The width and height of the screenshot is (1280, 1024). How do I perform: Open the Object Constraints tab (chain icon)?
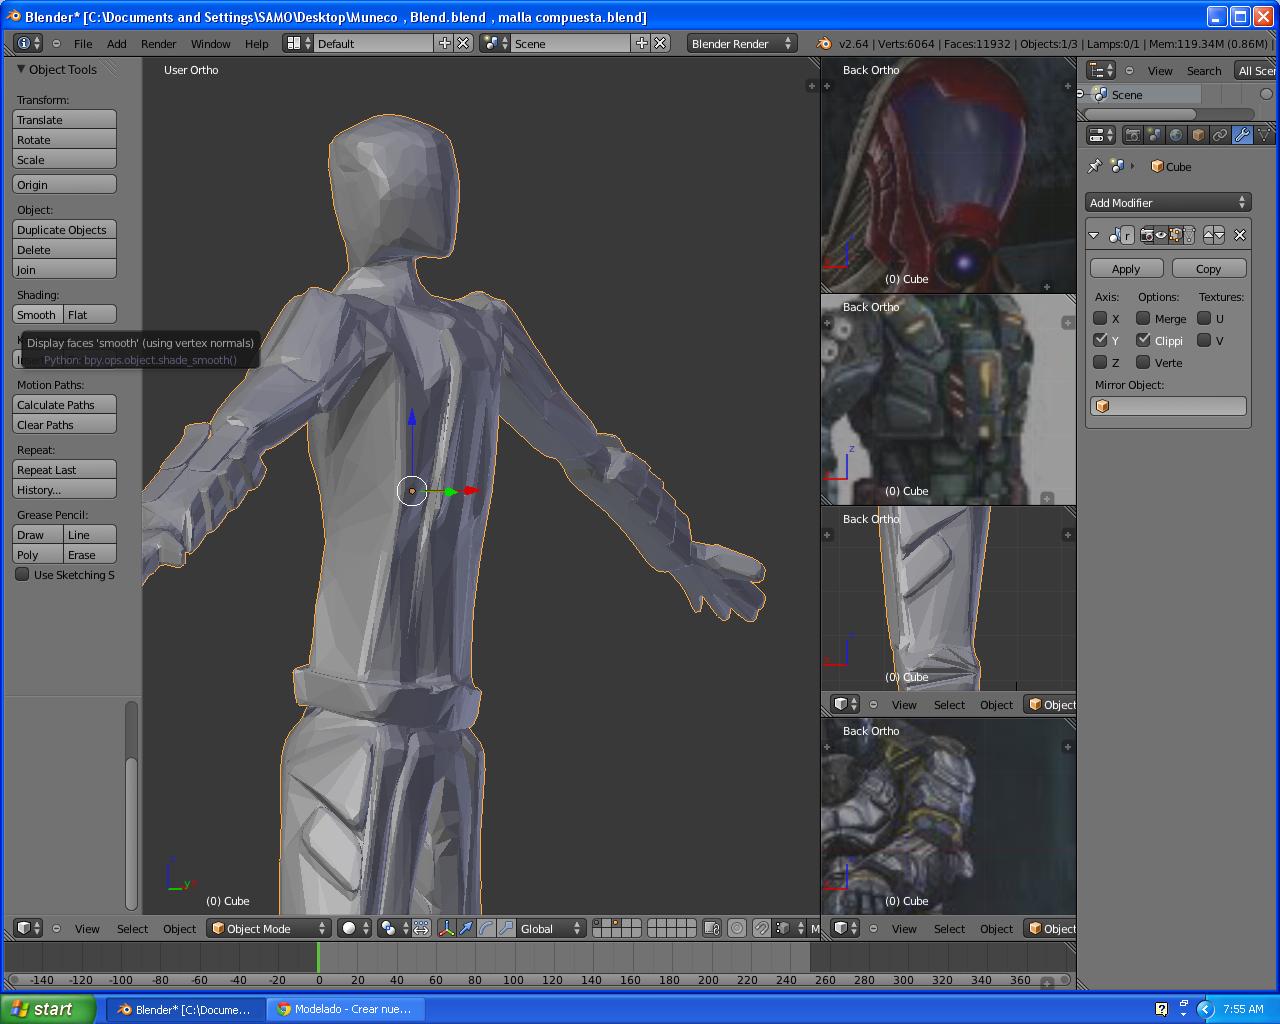[x=1220, y=135]
